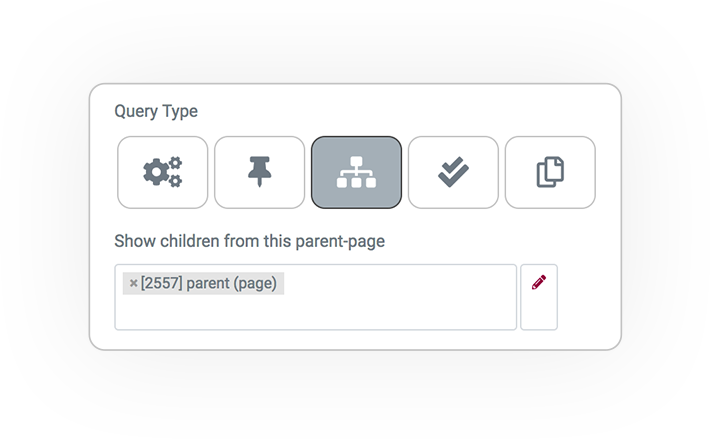Select the hierarchy sitemap query type
Screen dimensions: 710x439
click(x=356, y=172)
